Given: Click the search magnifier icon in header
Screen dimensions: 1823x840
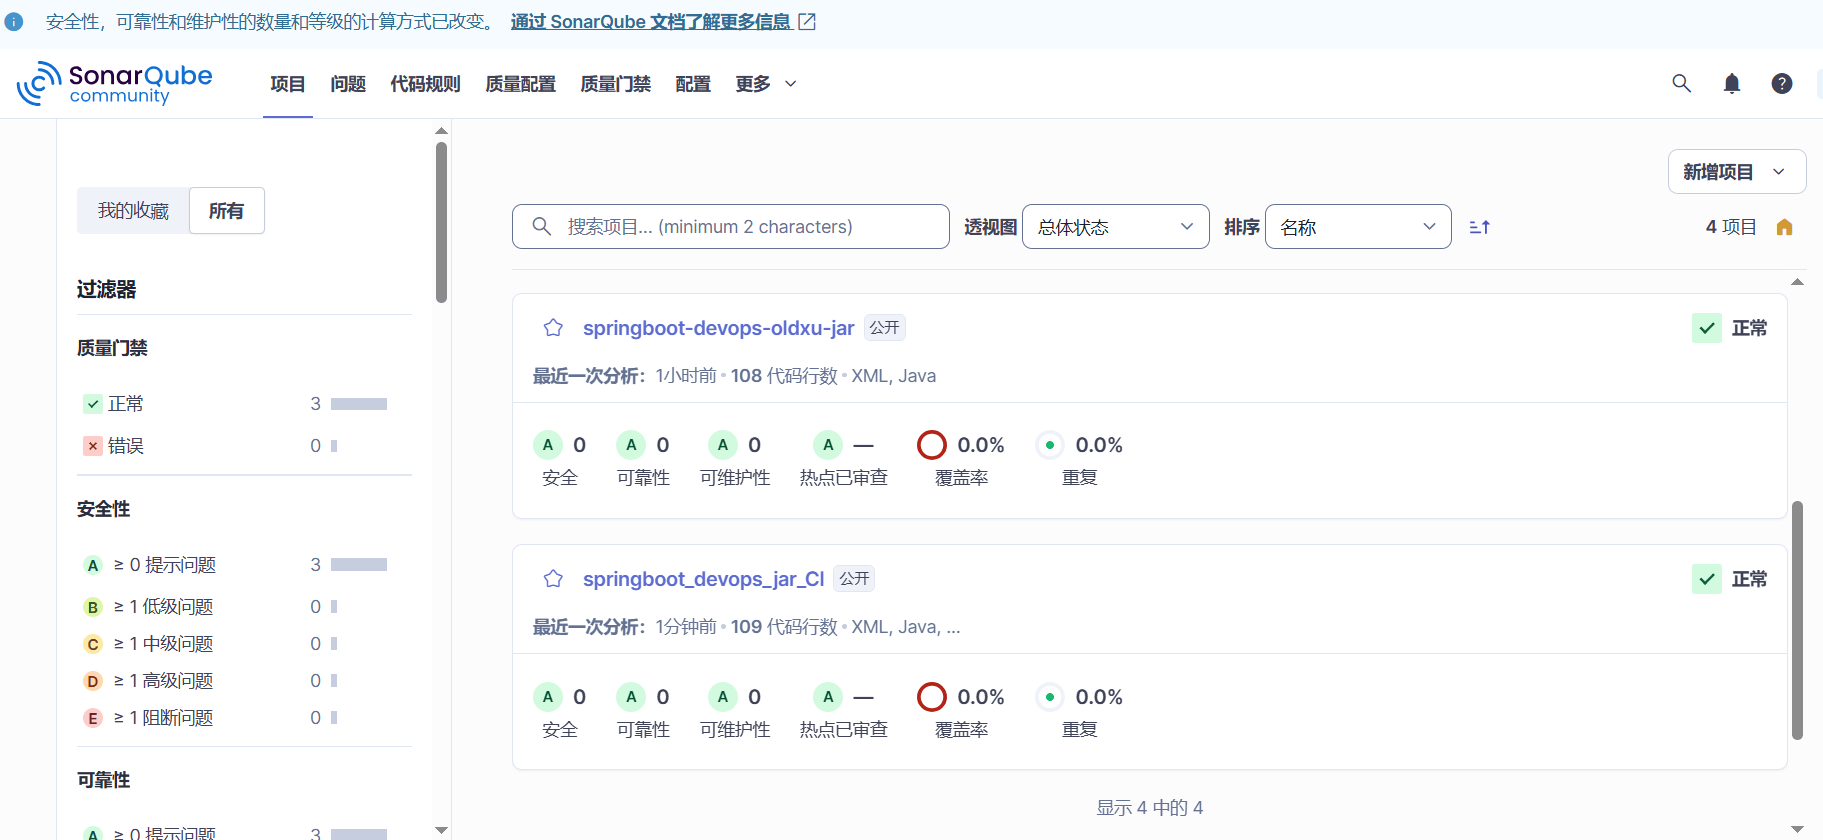Looking at the screenshot, I should (1681, 83).
